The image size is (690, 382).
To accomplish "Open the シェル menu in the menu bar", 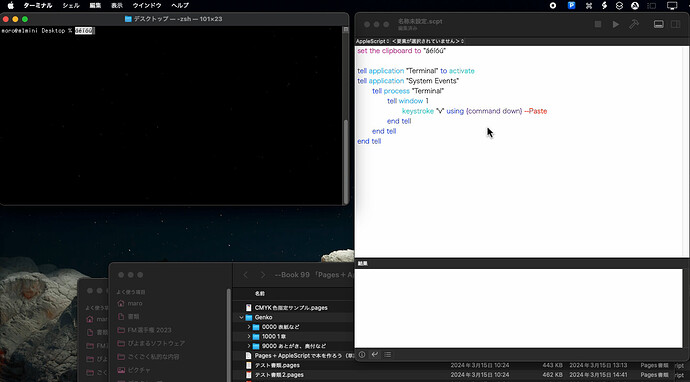I will [x=71, y=6].
